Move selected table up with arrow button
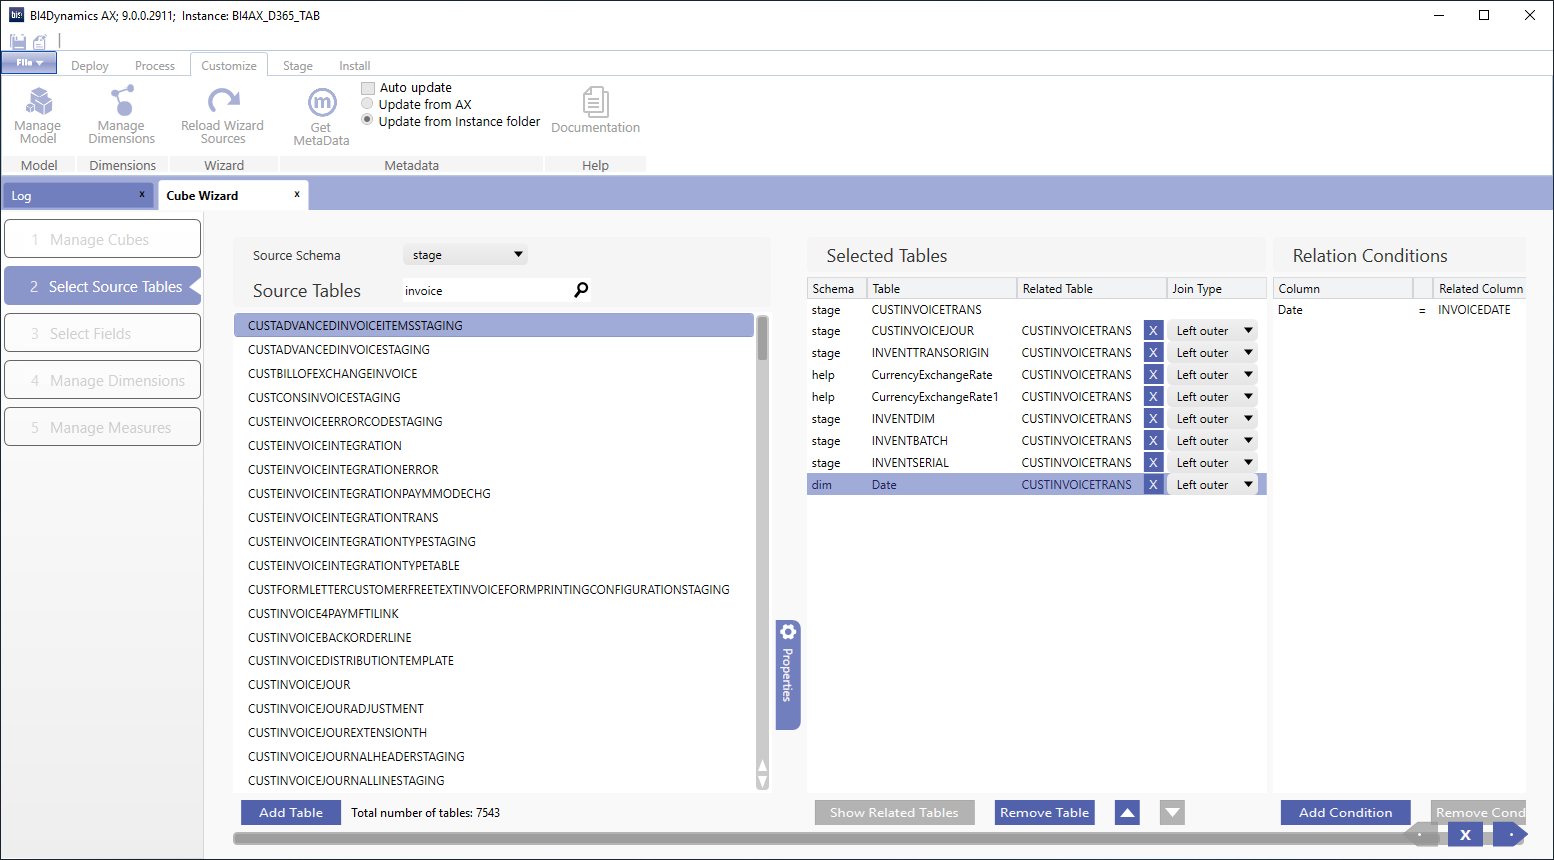This screenshot has height=860, width=1554. tap(1127, 813)
